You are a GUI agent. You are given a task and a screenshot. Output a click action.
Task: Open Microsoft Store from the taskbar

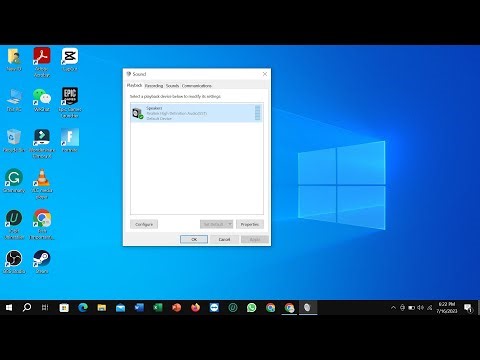click(64, 307)
